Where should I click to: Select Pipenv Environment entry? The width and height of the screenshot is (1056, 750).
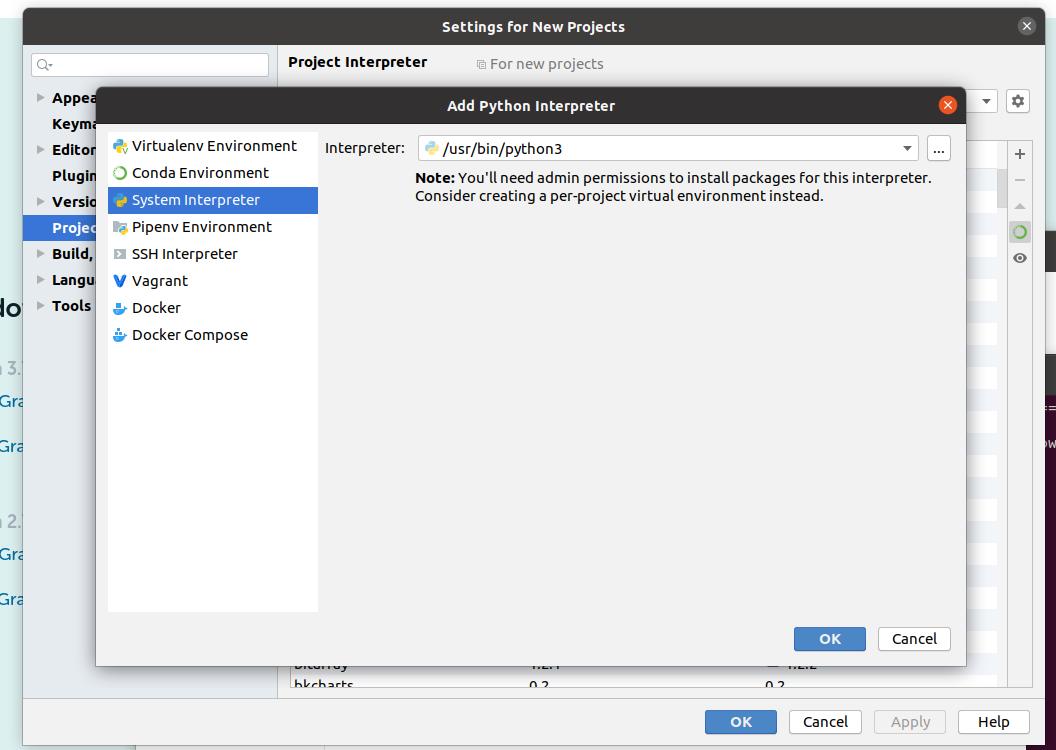point(201,227)
